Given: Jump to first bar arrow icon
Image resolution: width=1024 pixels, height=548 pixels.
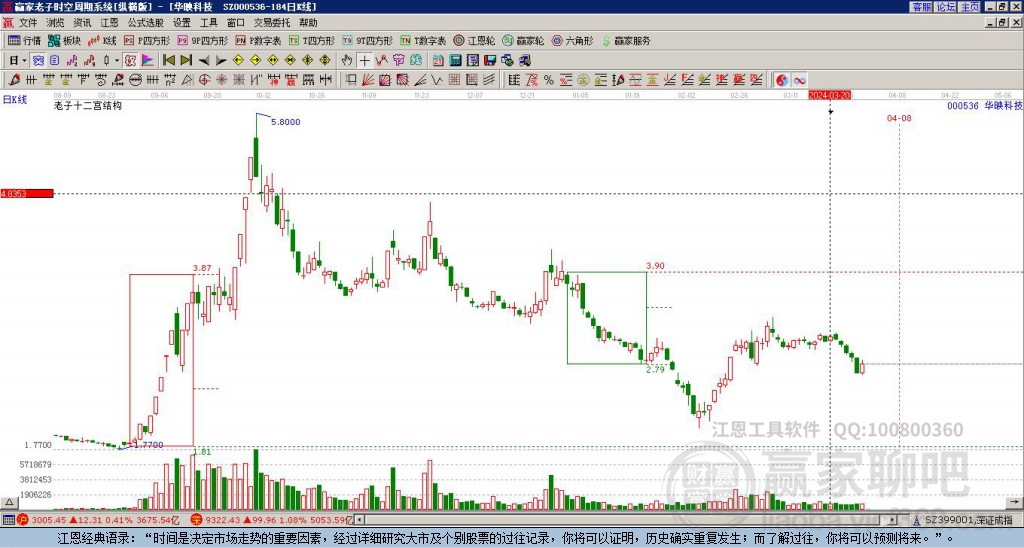Looking at the screenshot, I should (168, 60).
